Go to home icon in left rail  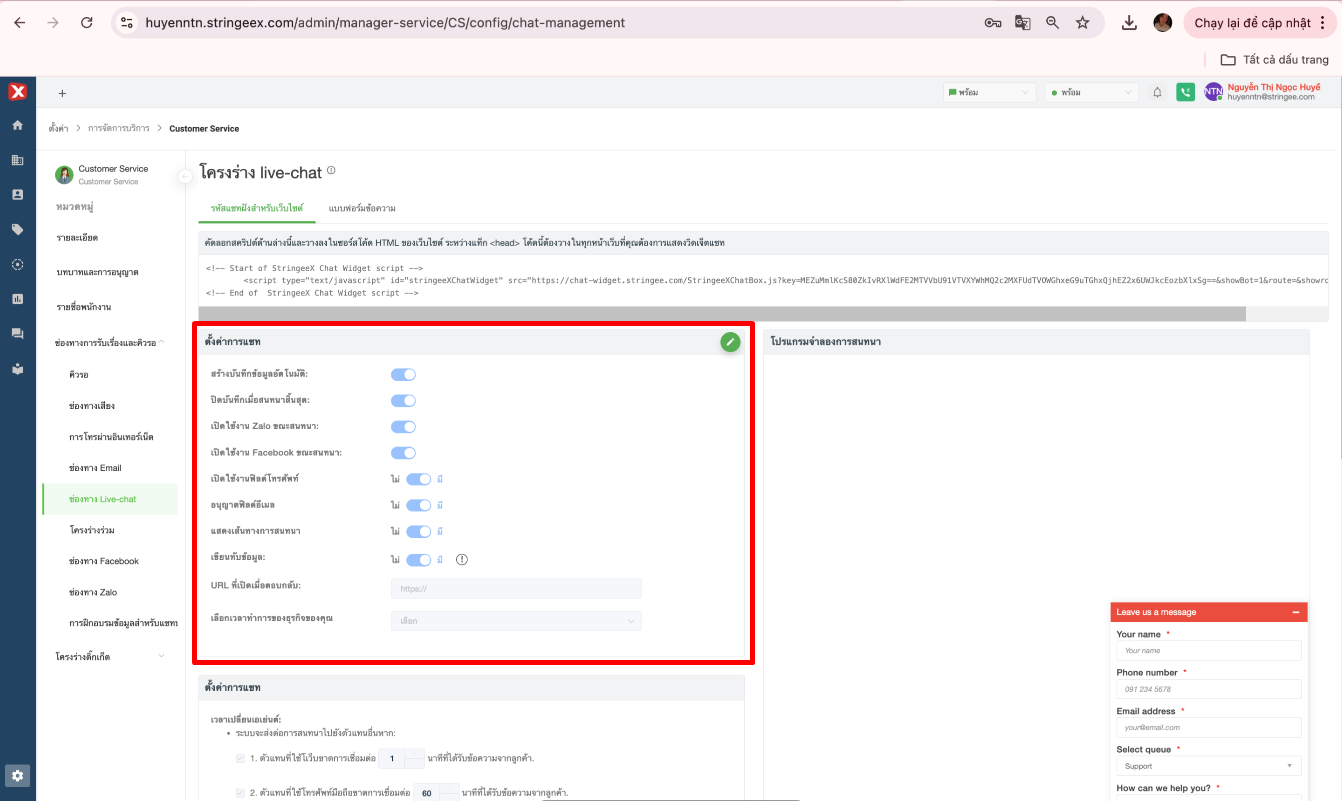coord(17,125)
